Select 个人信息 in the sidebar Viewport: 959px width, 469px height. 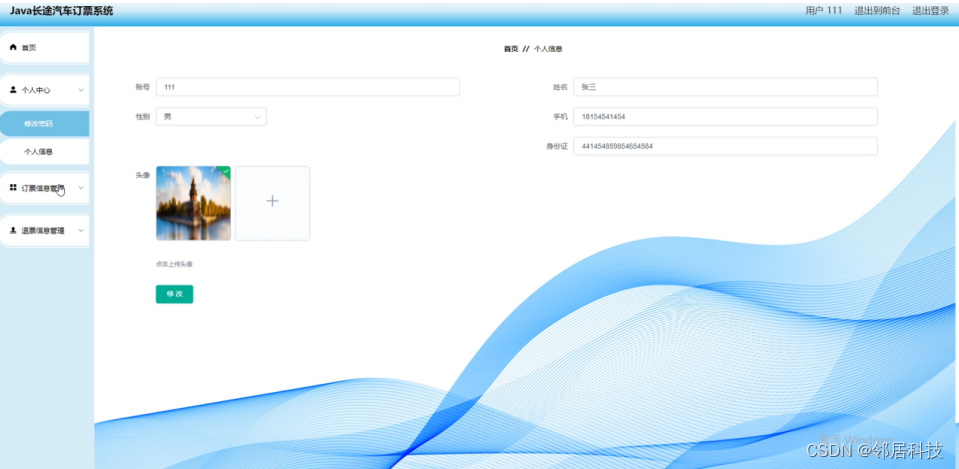click(44, 152)
